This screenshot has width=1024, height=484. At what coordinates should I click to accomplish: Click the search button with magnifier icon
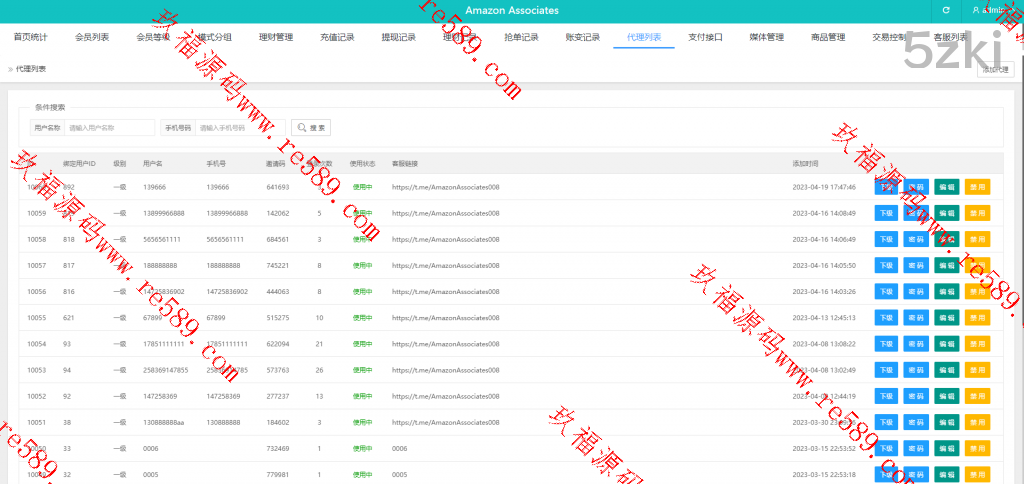point(310,128)
